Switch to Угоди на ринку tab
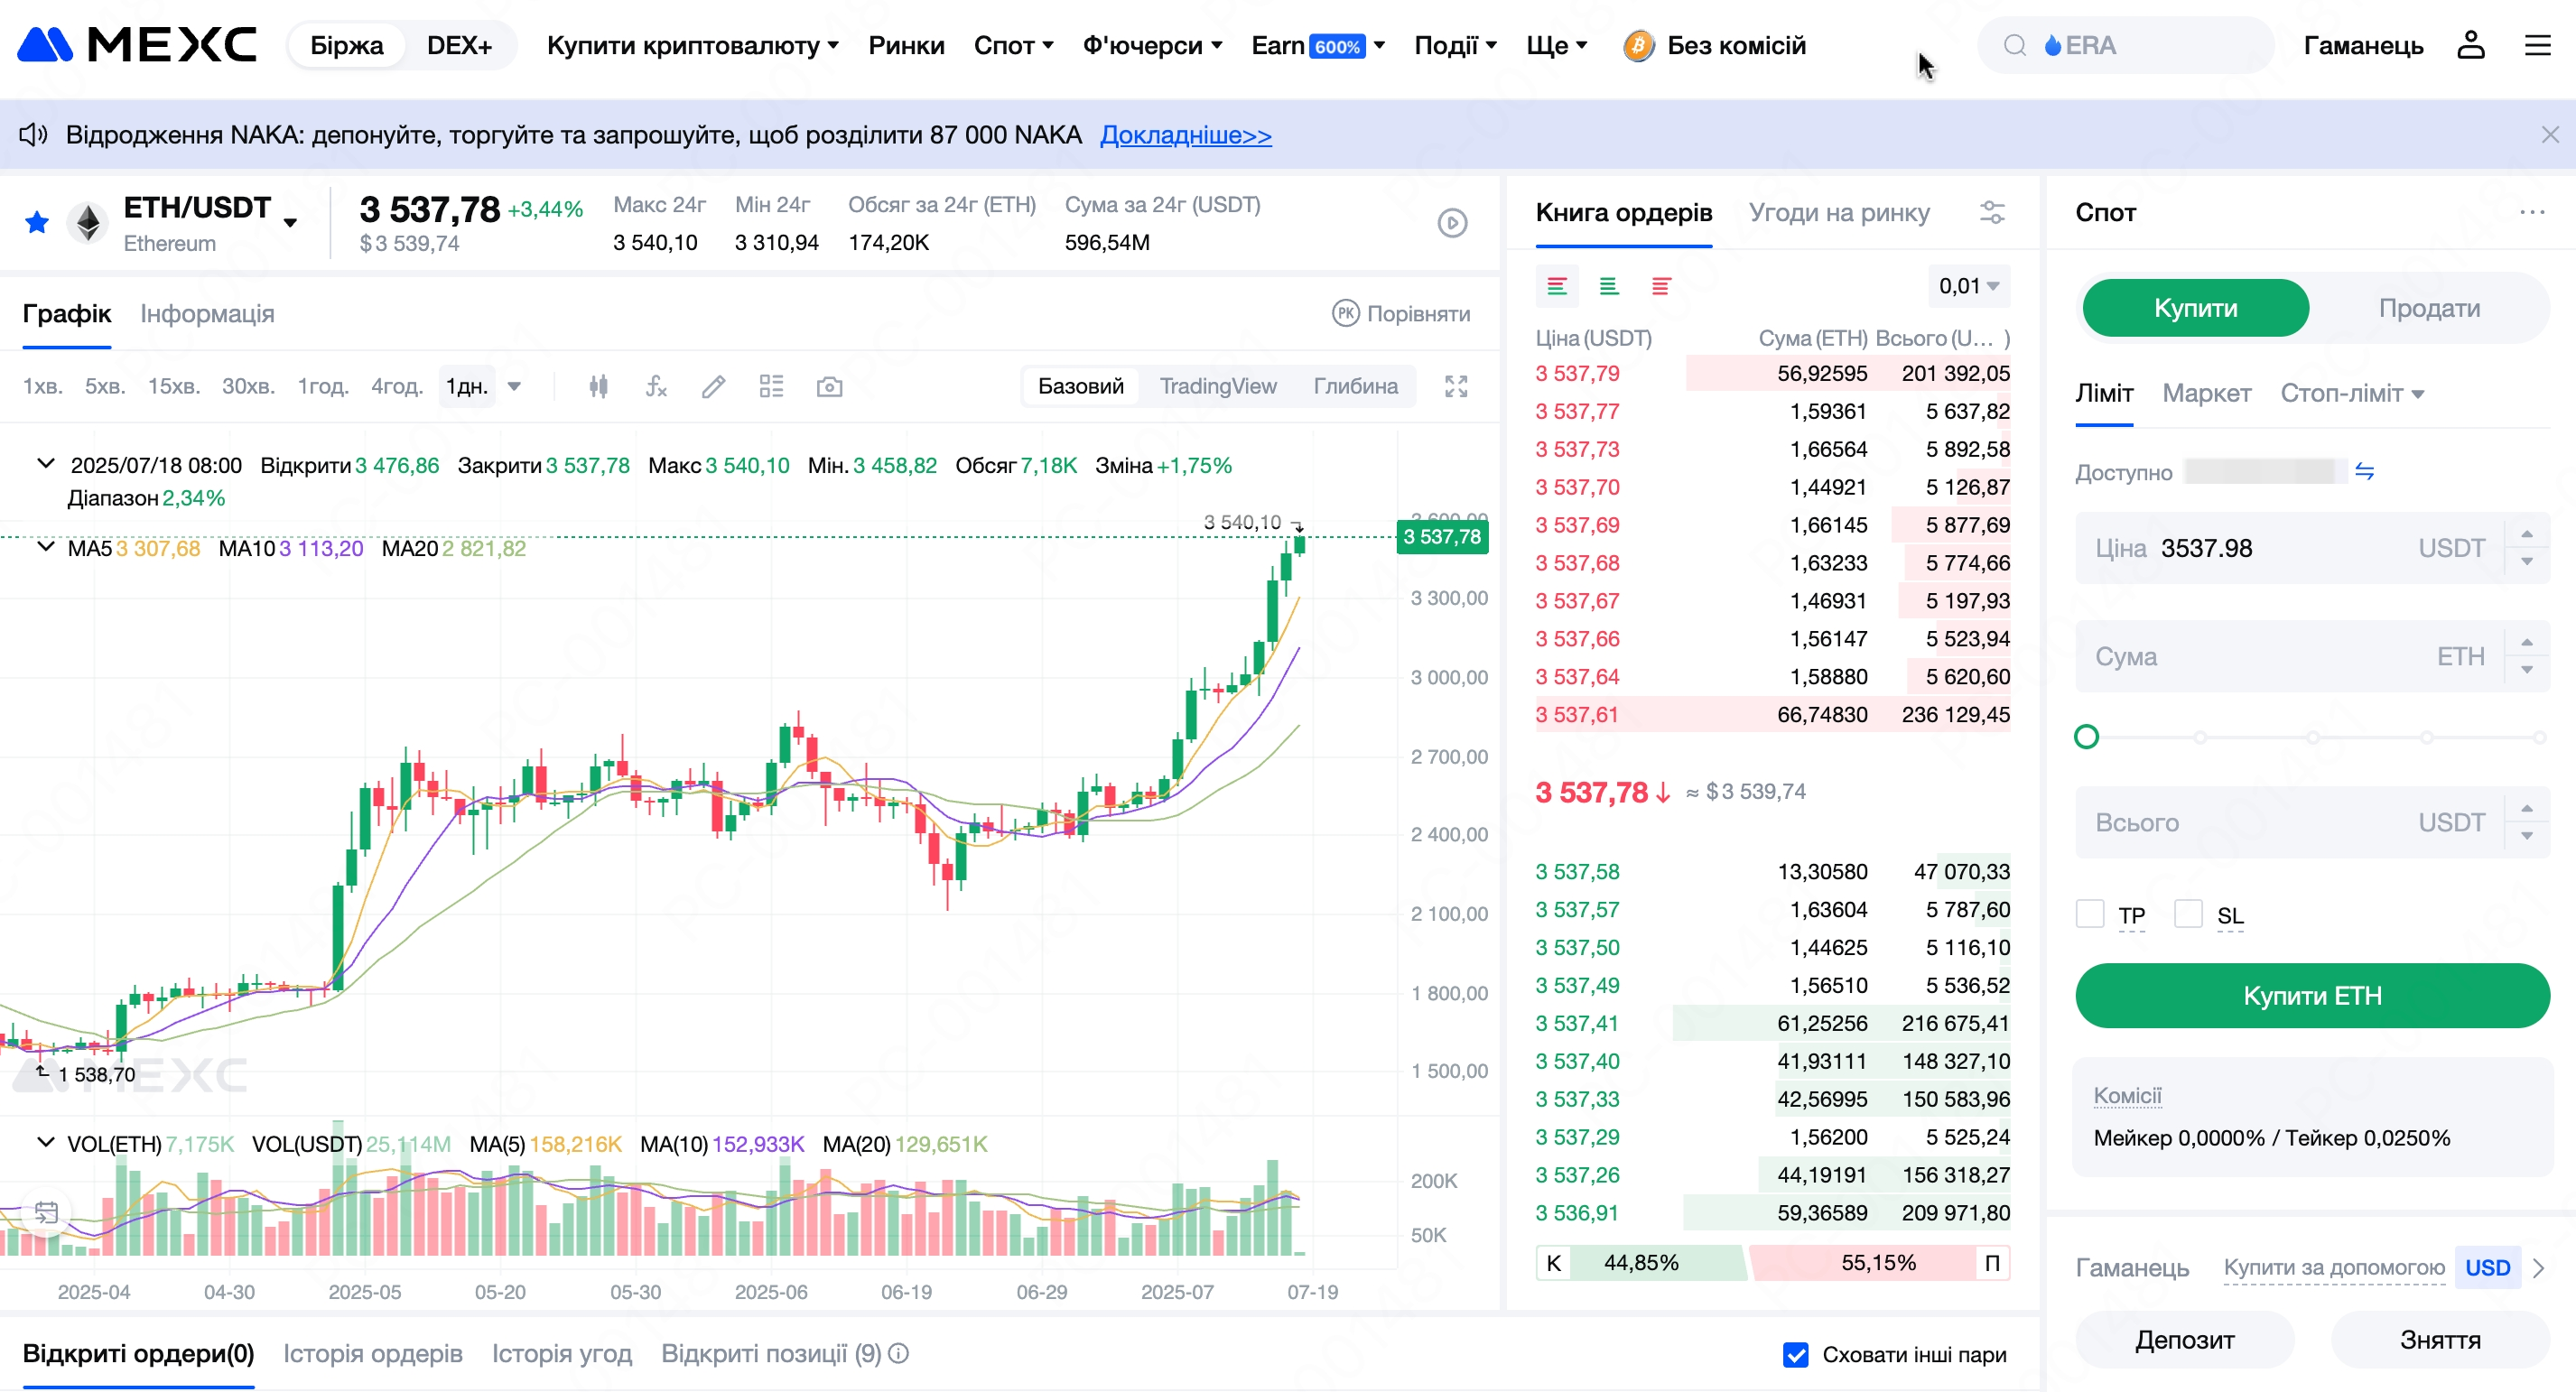Screen dimensions: 2576x1392 coord(1839,212)
